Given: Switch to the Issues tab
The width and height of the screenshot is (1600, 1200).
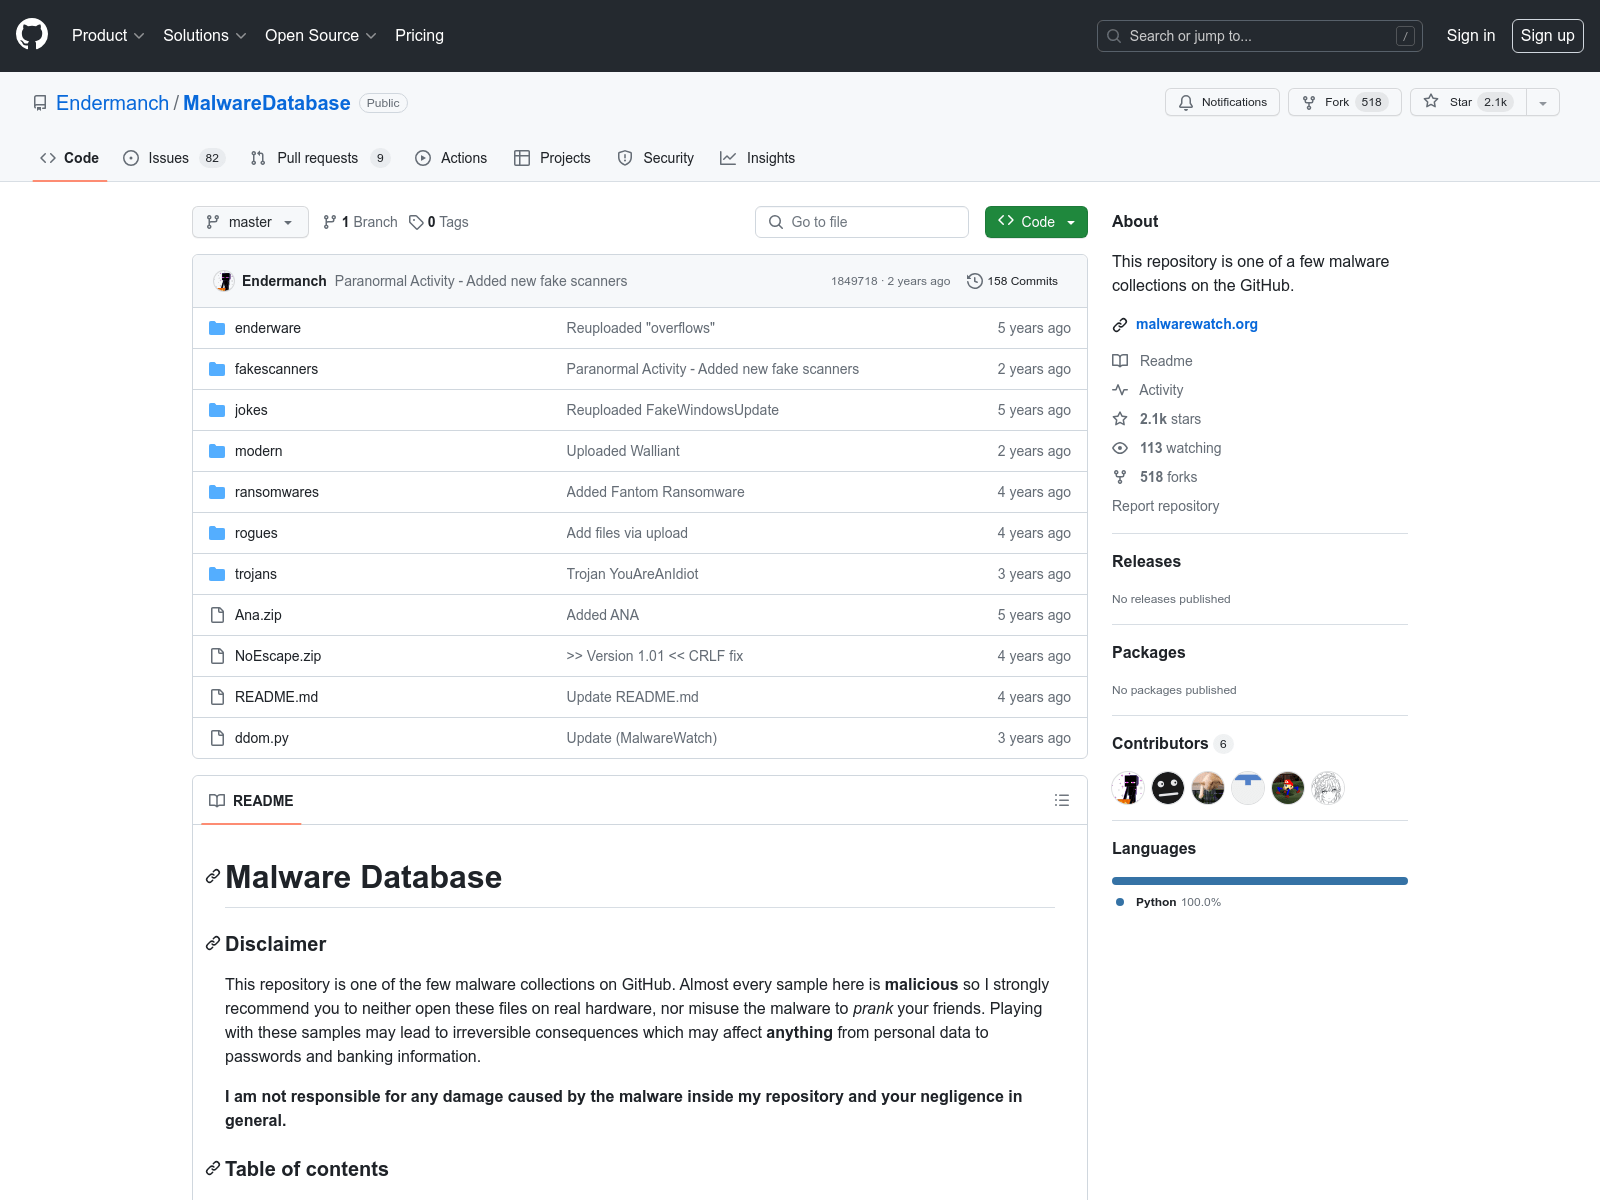Looking at the screenshot, I should point(173,158).
